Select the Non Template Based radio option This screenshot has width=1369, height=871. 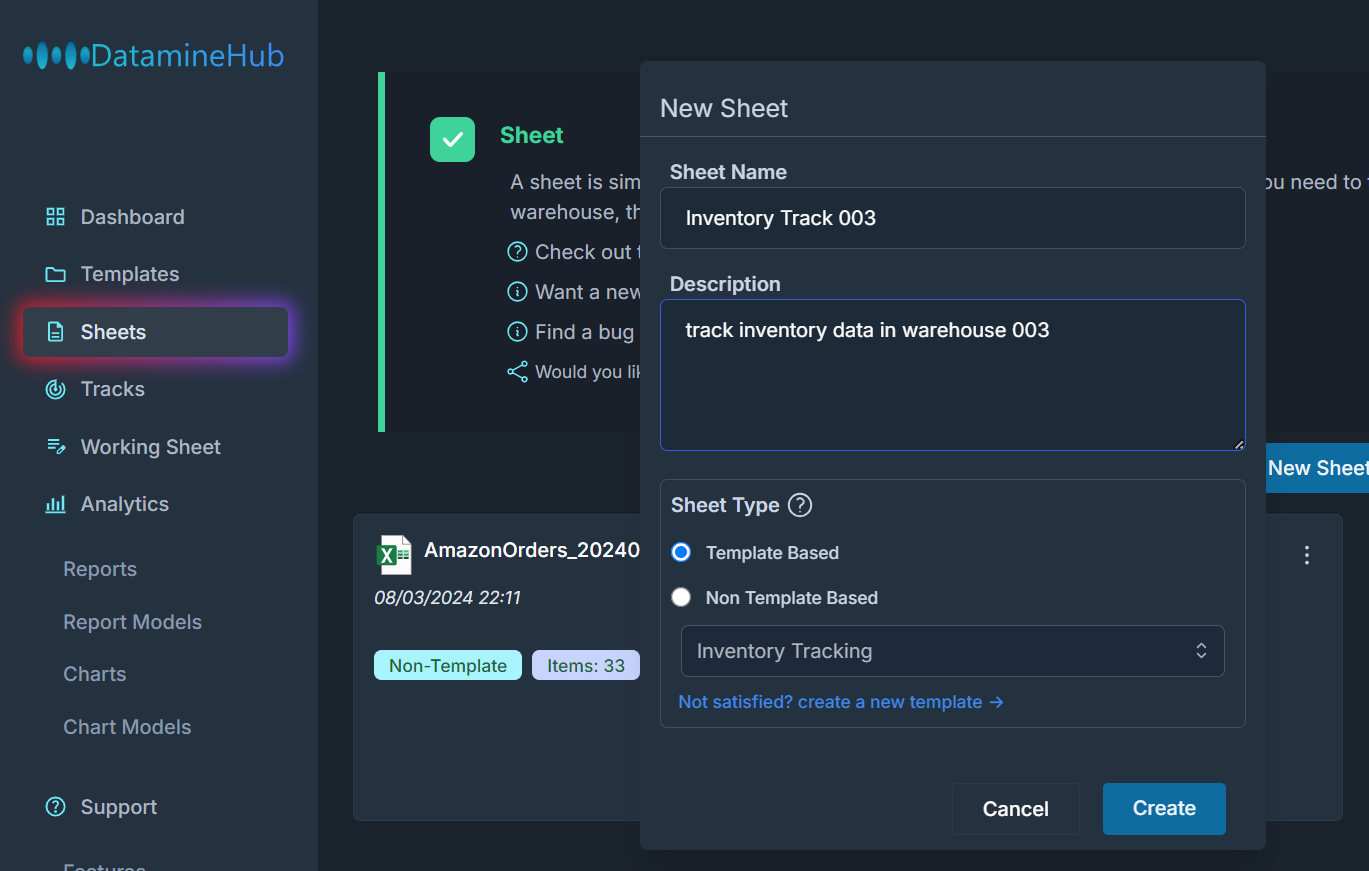tap(681, 597)
